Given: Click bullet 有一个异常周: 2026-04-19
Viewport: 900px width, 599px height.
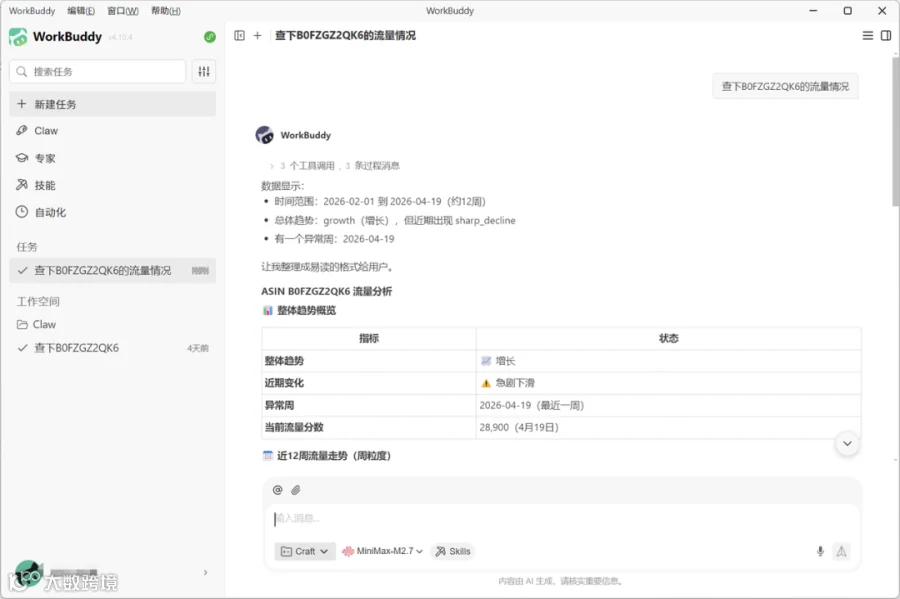Looking at the screenshot, I should [335, 239].
